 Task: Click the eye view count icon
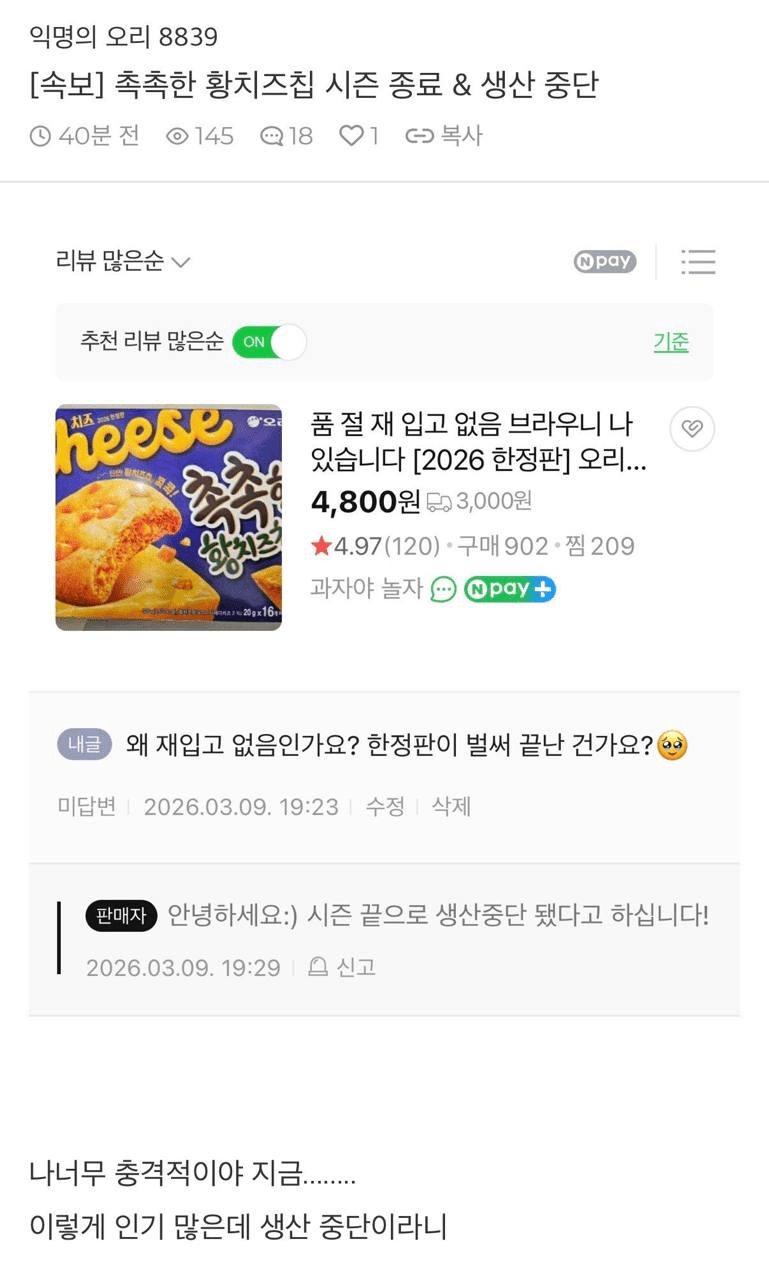click(x=177, y=136)
